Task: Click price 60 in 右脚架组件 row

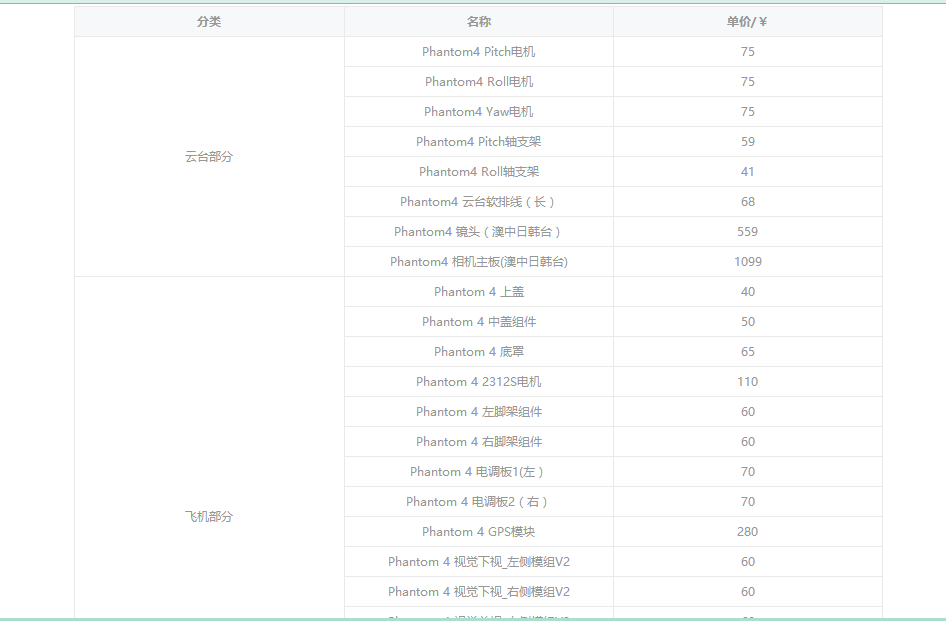Action: tap(748, 442)
